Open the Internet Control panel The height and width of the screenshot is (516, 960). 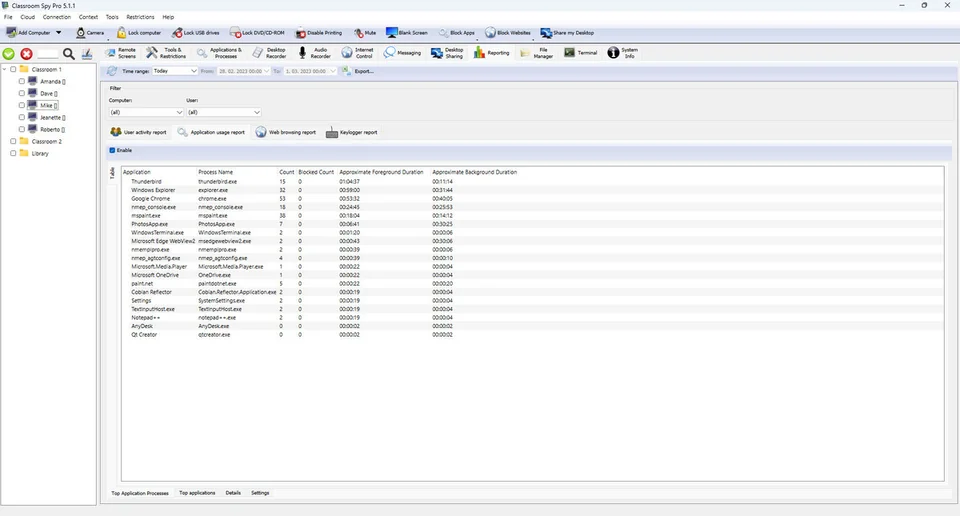358,53
